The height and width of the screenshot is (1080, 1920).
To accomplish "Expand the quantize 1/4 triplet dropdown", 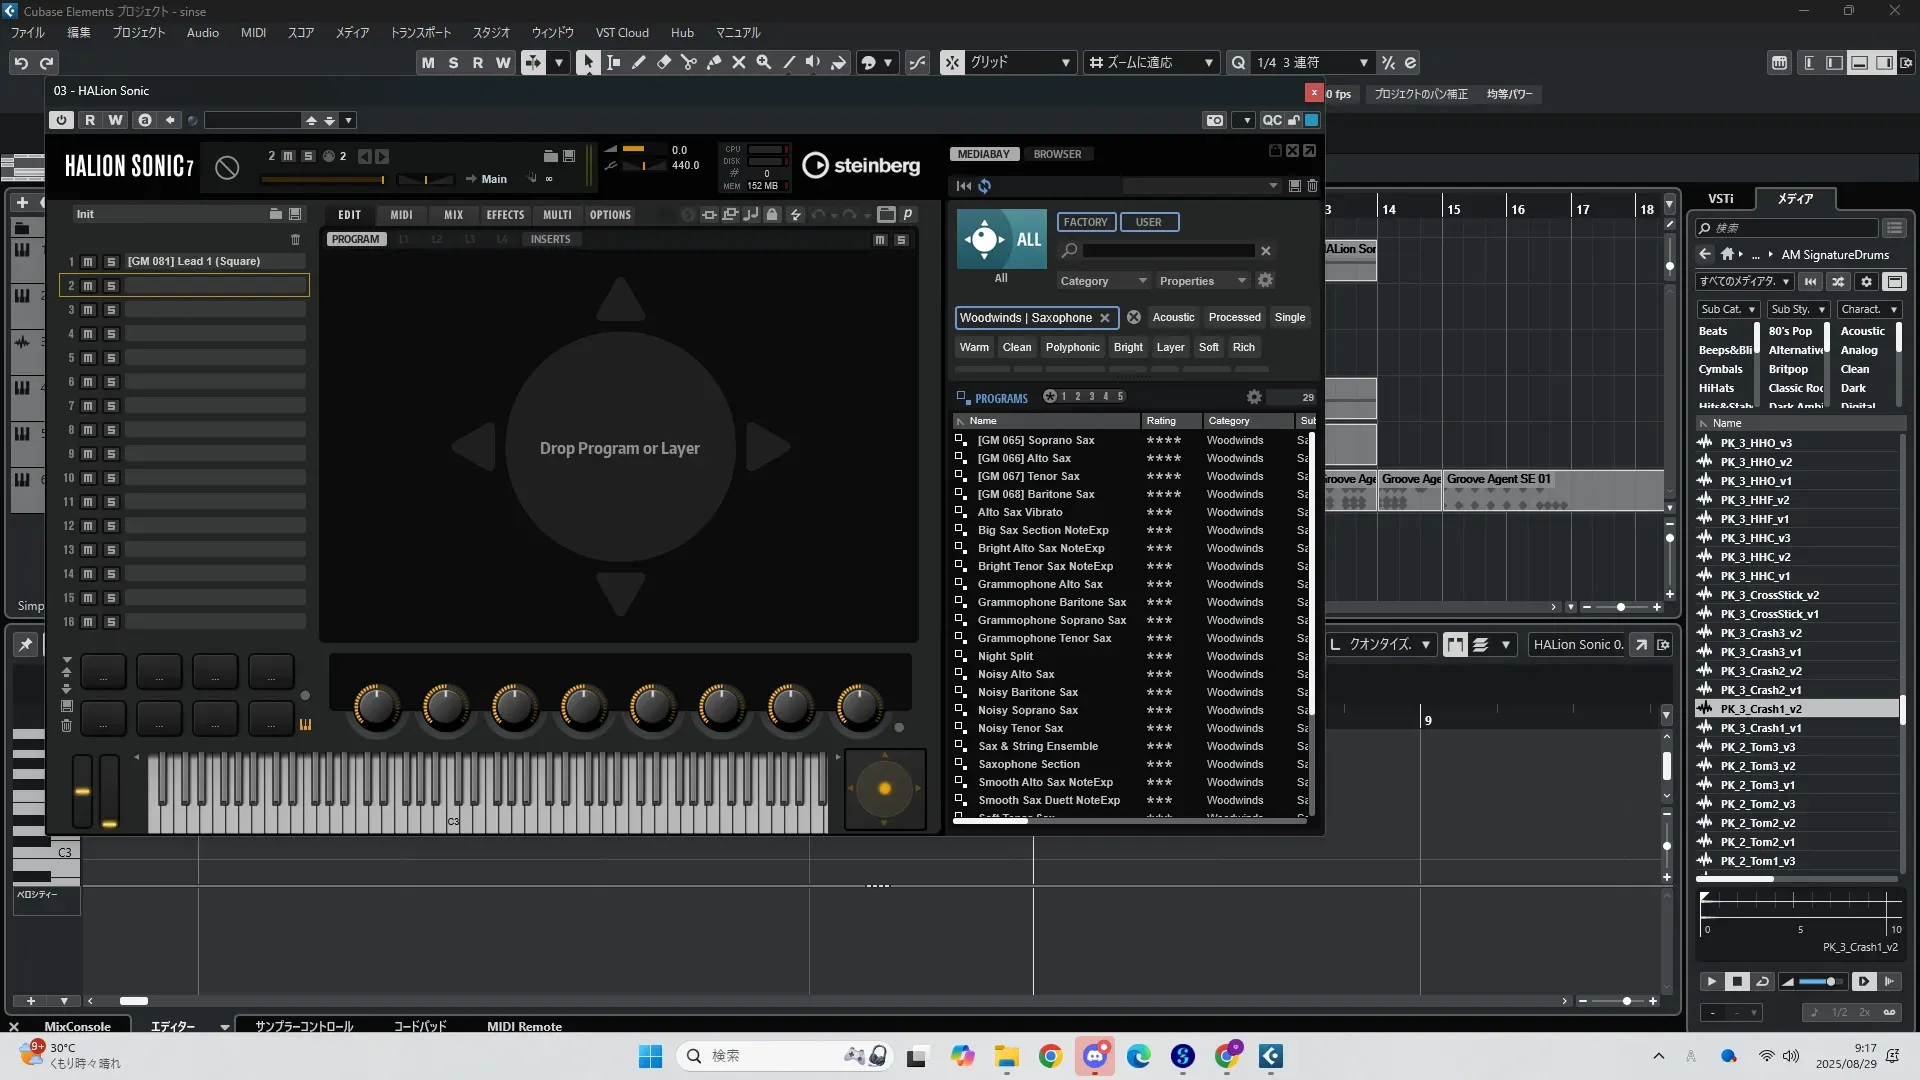I will (x=1363, y=62).
